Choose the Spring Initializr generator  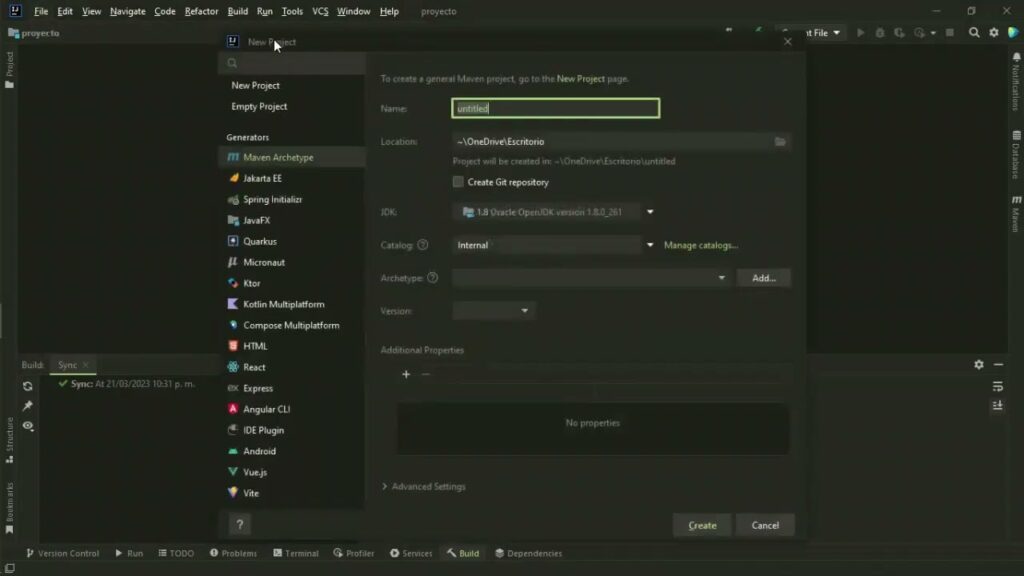(x=272, y=200)
